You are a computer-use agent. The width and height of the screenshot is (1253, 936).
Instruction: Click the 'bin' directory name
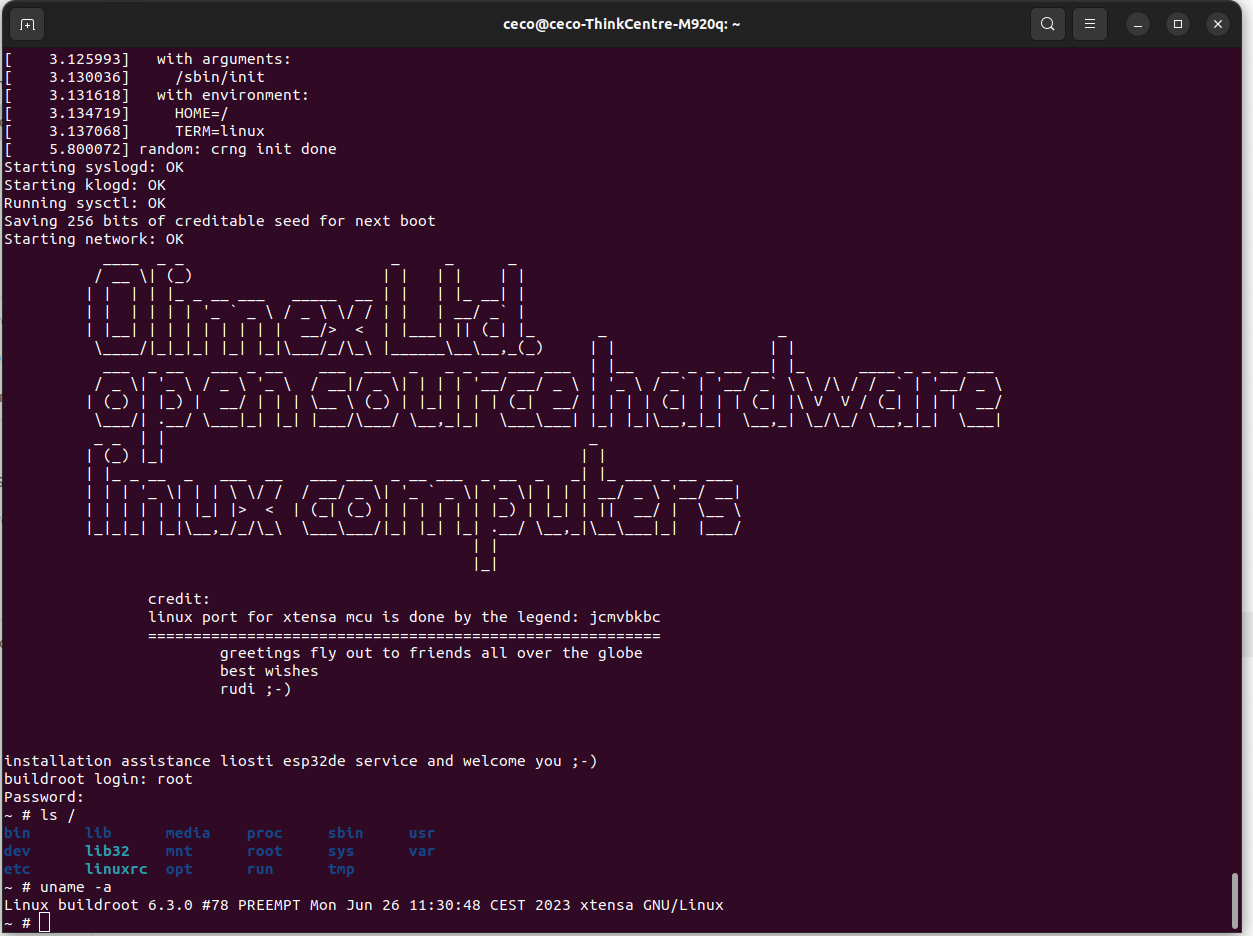18,833
